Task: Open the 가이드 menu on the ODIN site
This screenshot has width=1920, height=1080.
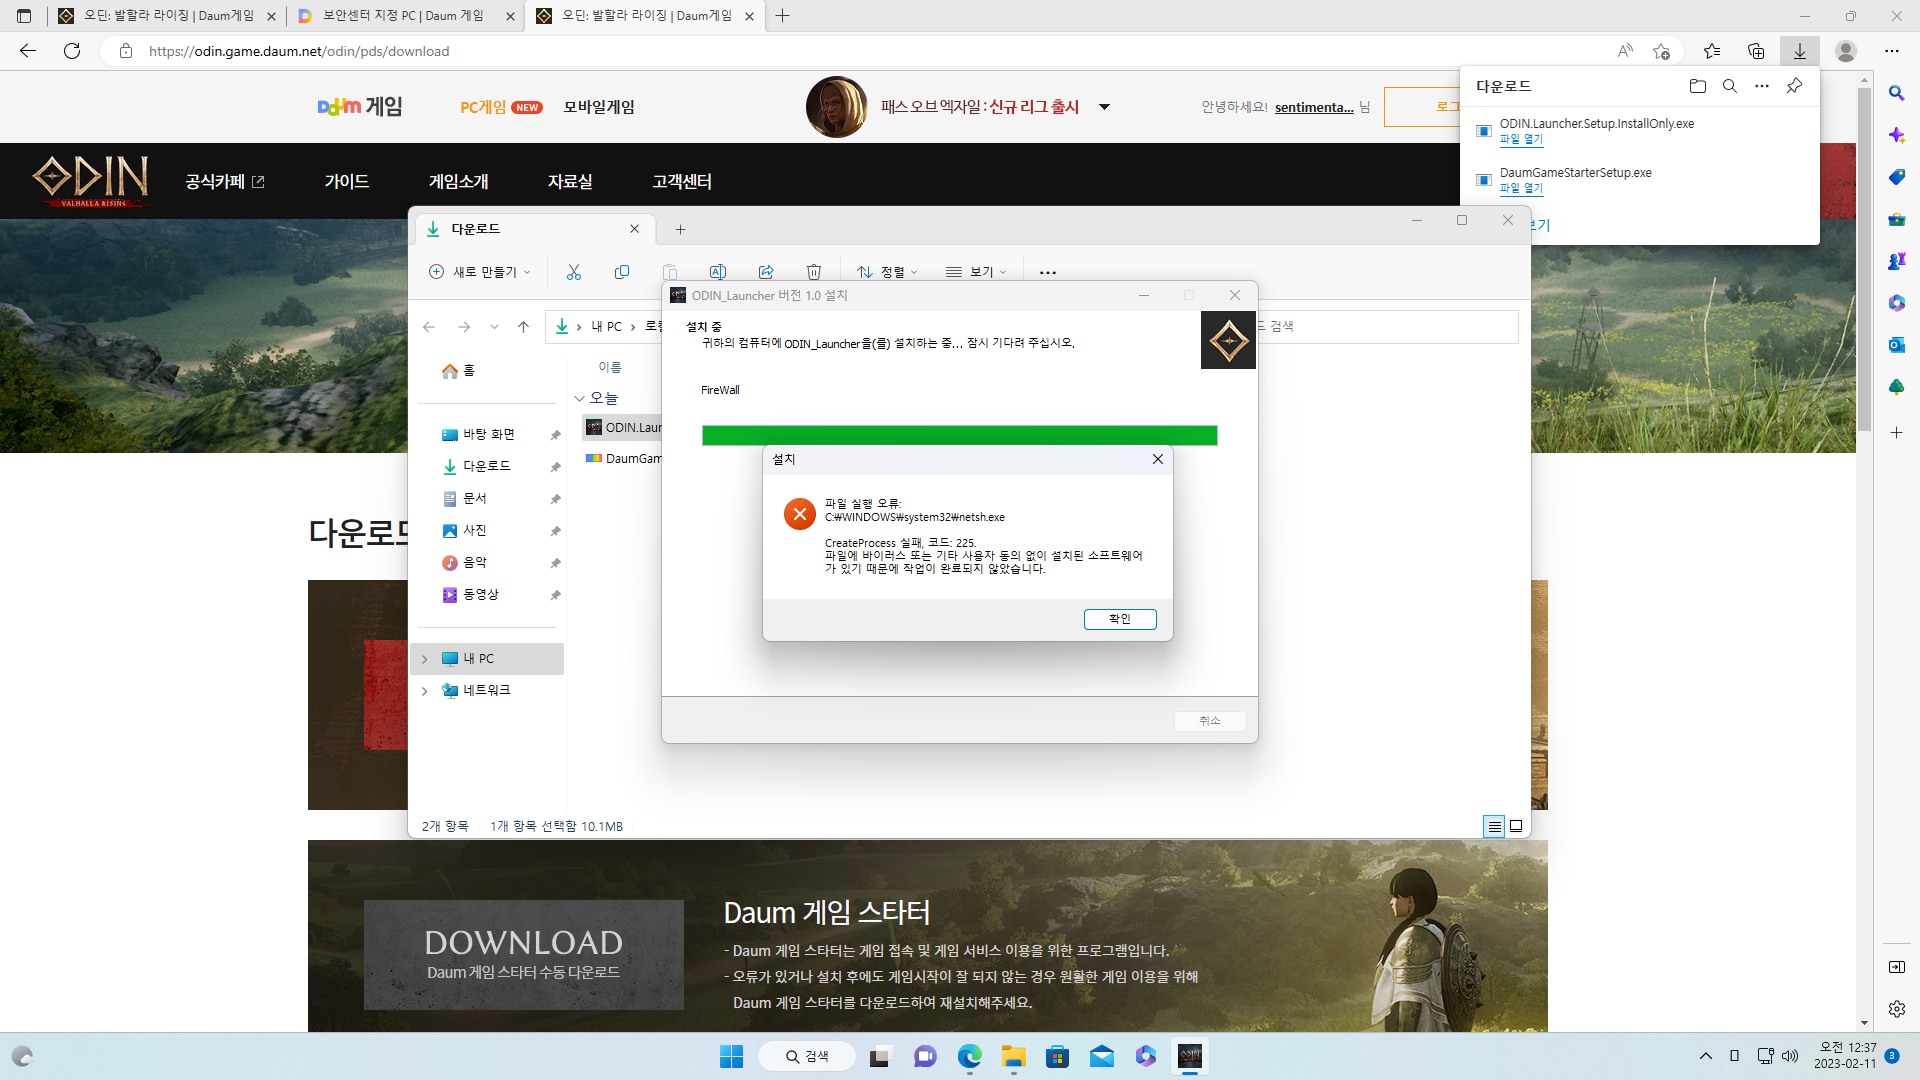Action: point(346,181)
